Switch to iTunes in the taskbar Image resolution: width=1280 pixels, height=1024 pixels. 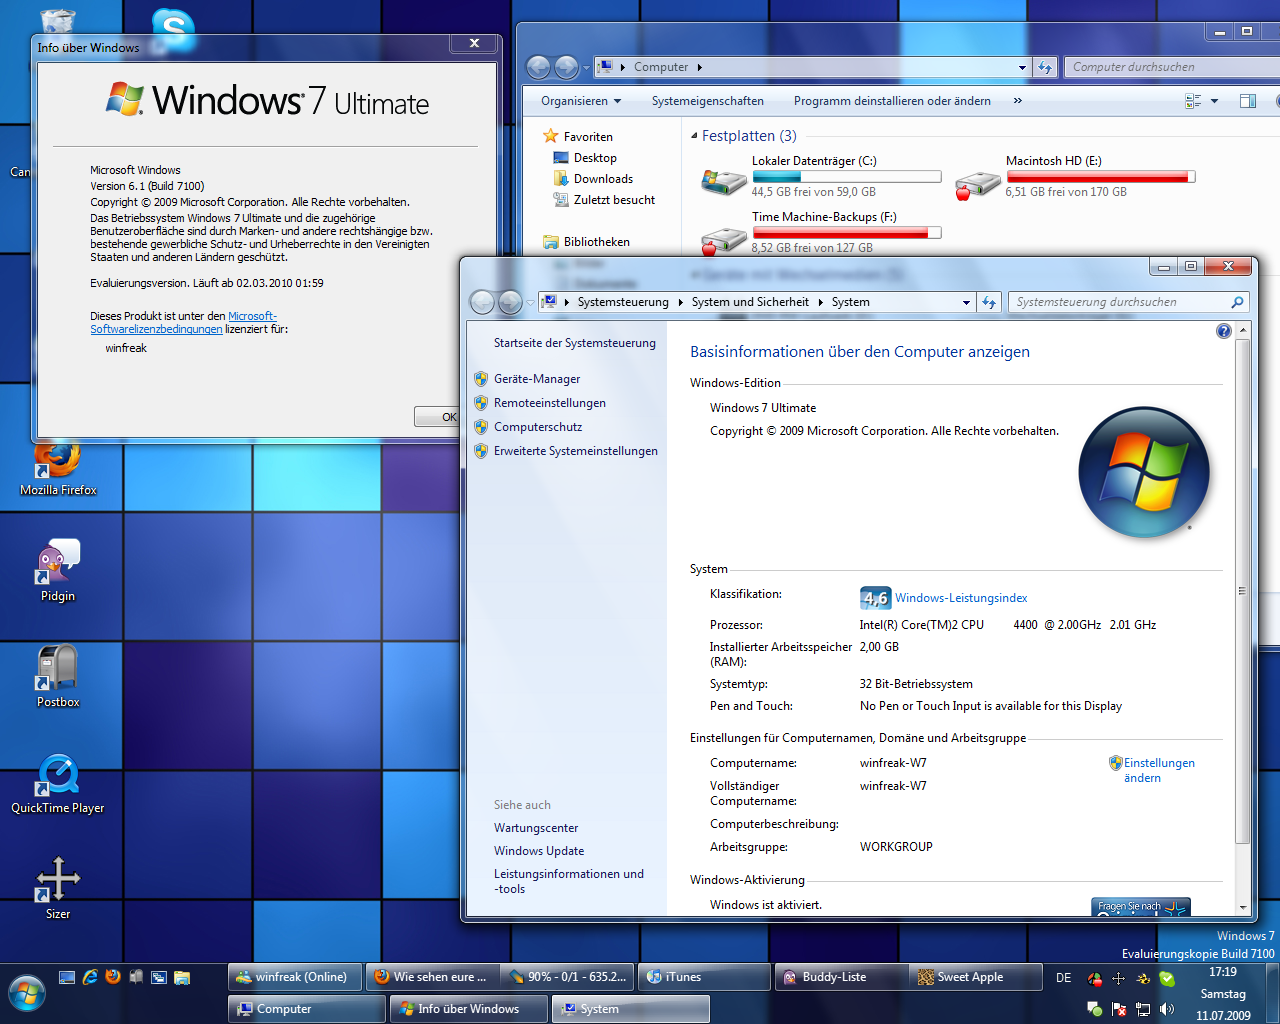coord(703,977)
